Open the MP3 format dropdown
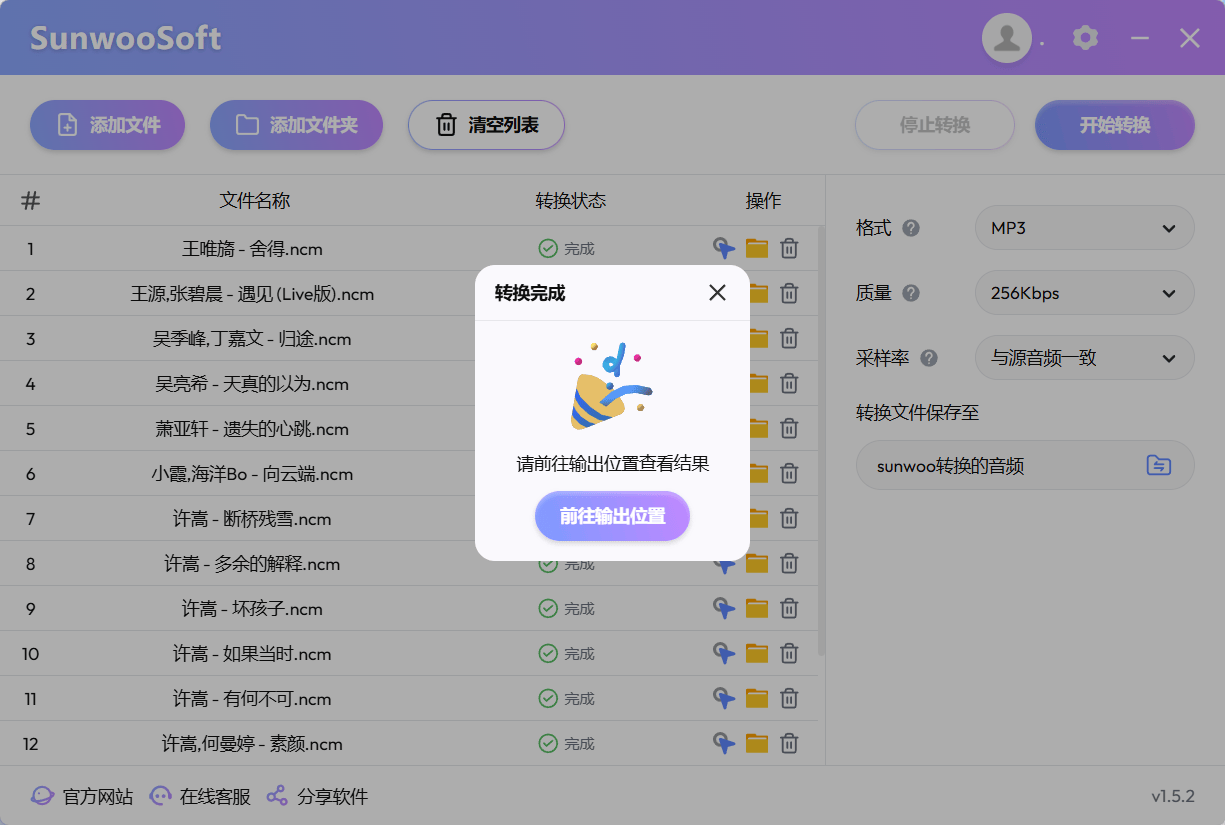 tap(1084, 228)
